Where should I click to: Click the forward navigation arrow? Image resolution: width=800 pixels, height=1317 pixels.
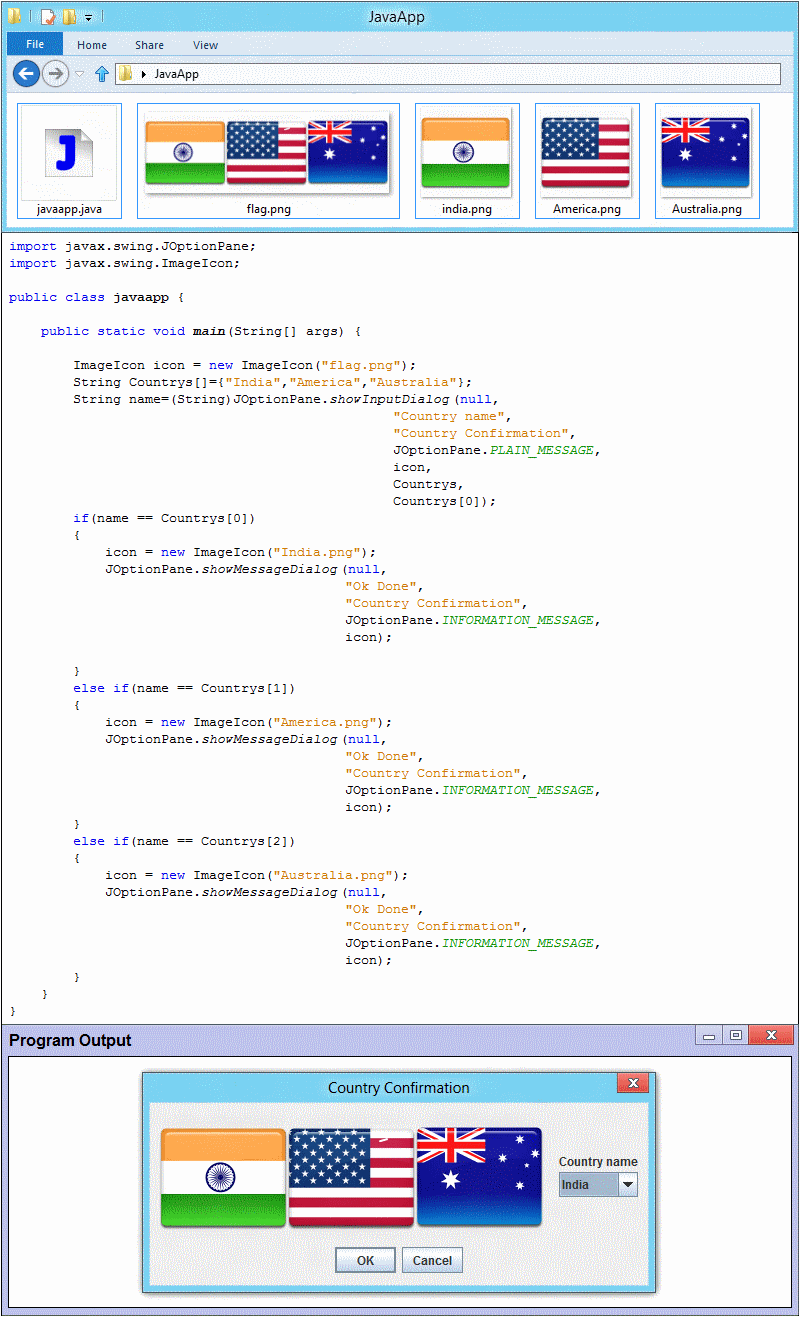click(55, 74)
